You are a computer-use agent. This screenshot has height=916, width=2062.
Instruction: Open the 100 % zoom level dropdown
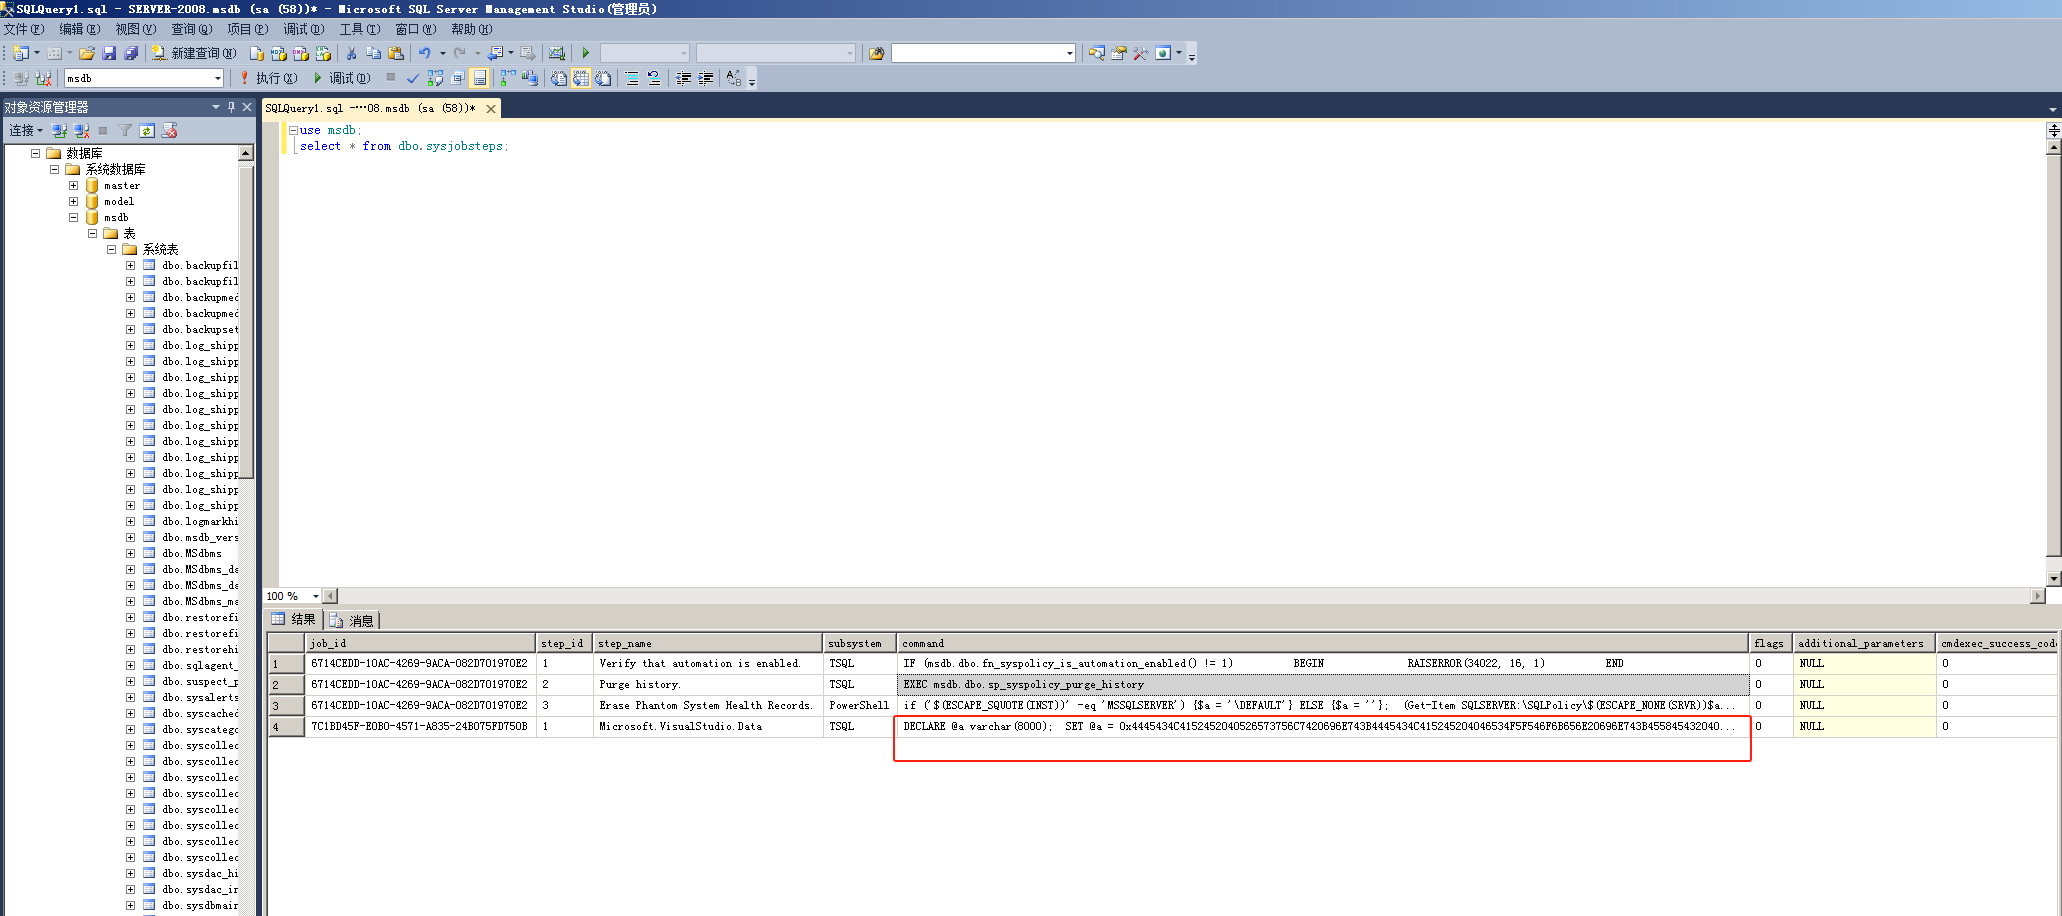pos(315,596)
